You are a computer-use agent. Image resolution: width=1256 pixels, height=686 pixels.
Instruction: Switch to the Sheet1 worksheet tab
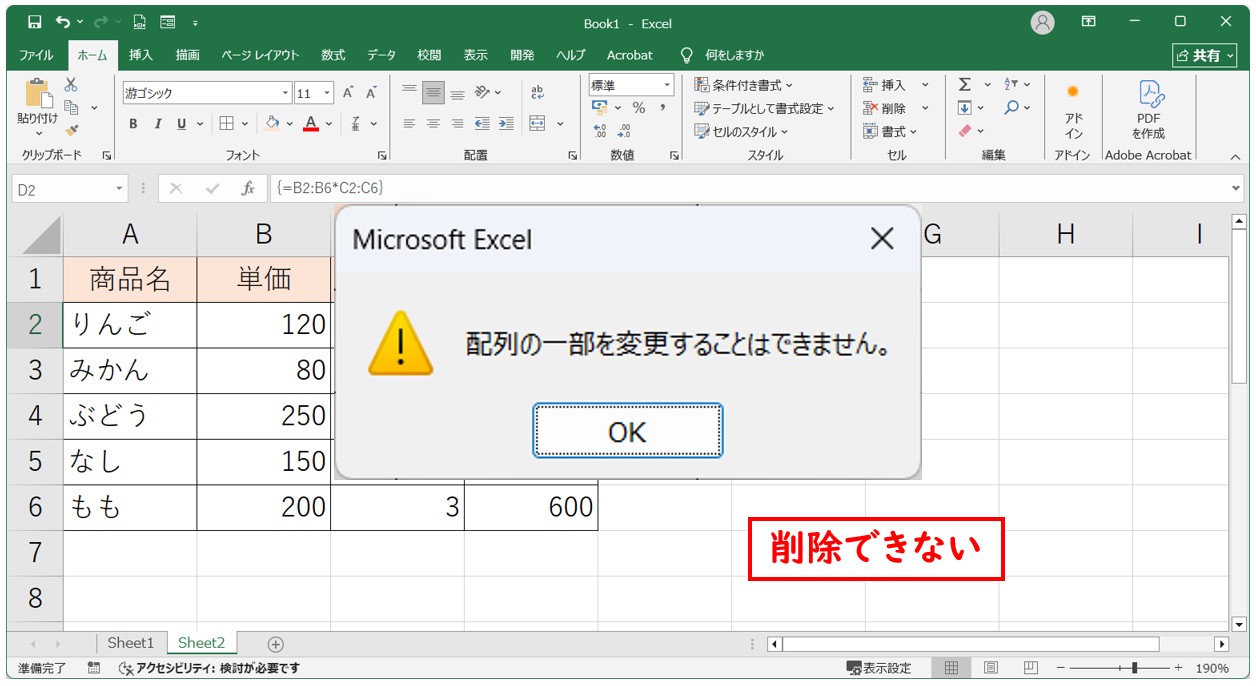click(x=131, y=643)
